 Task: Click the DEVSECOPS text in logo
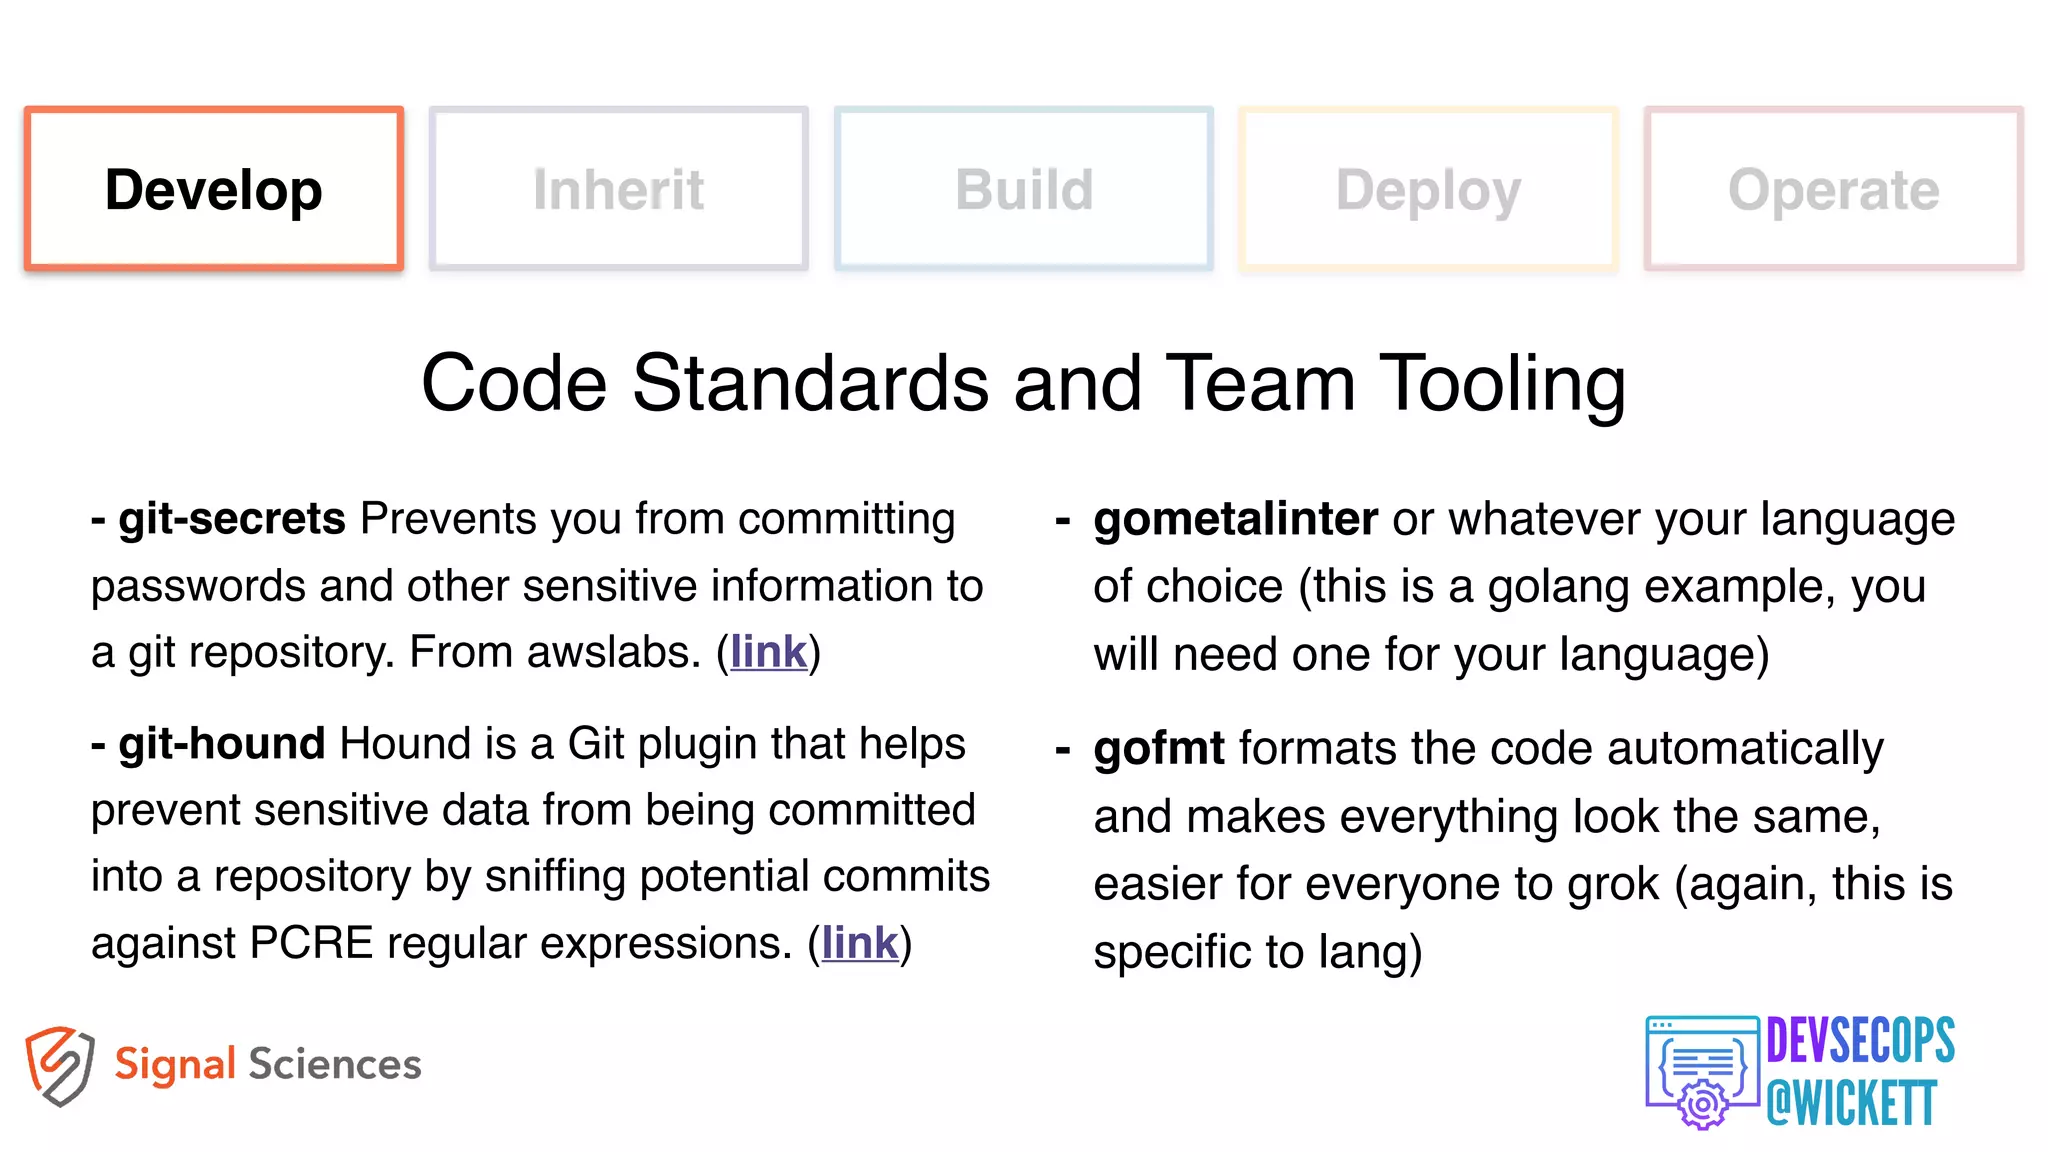1860,1041
